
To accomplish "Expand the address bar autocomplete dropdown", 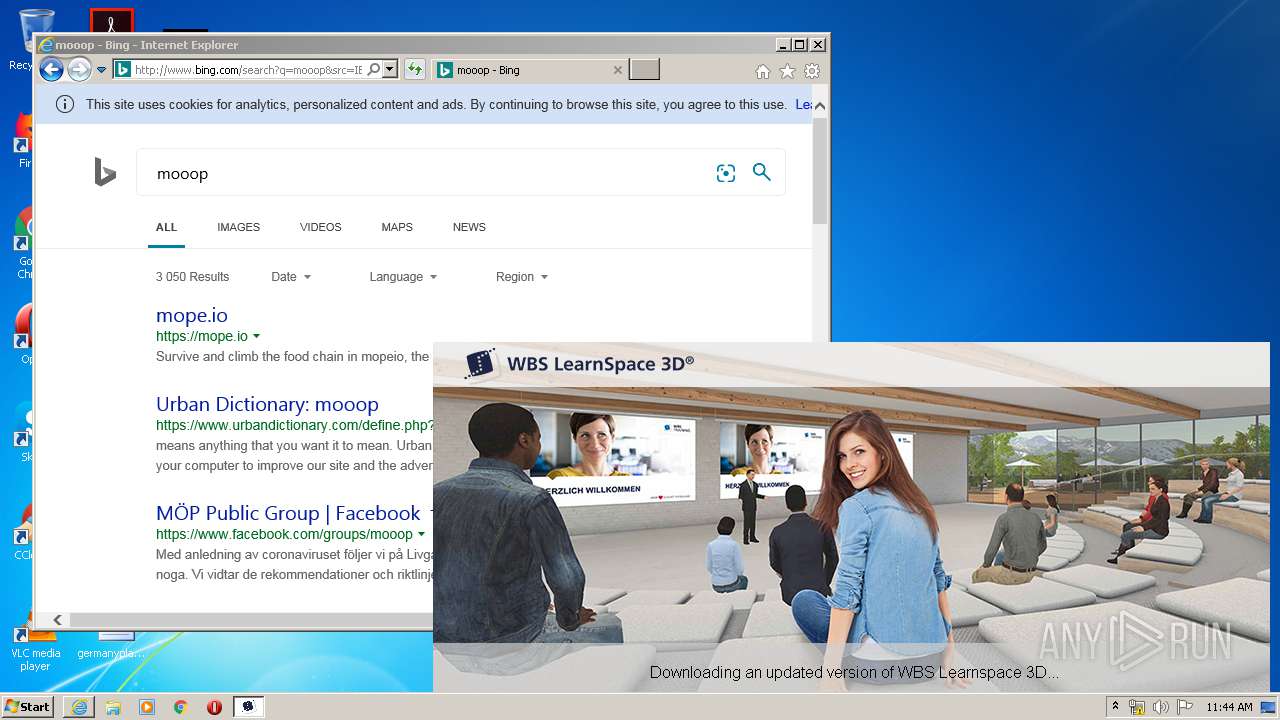I will pos(390,70).
